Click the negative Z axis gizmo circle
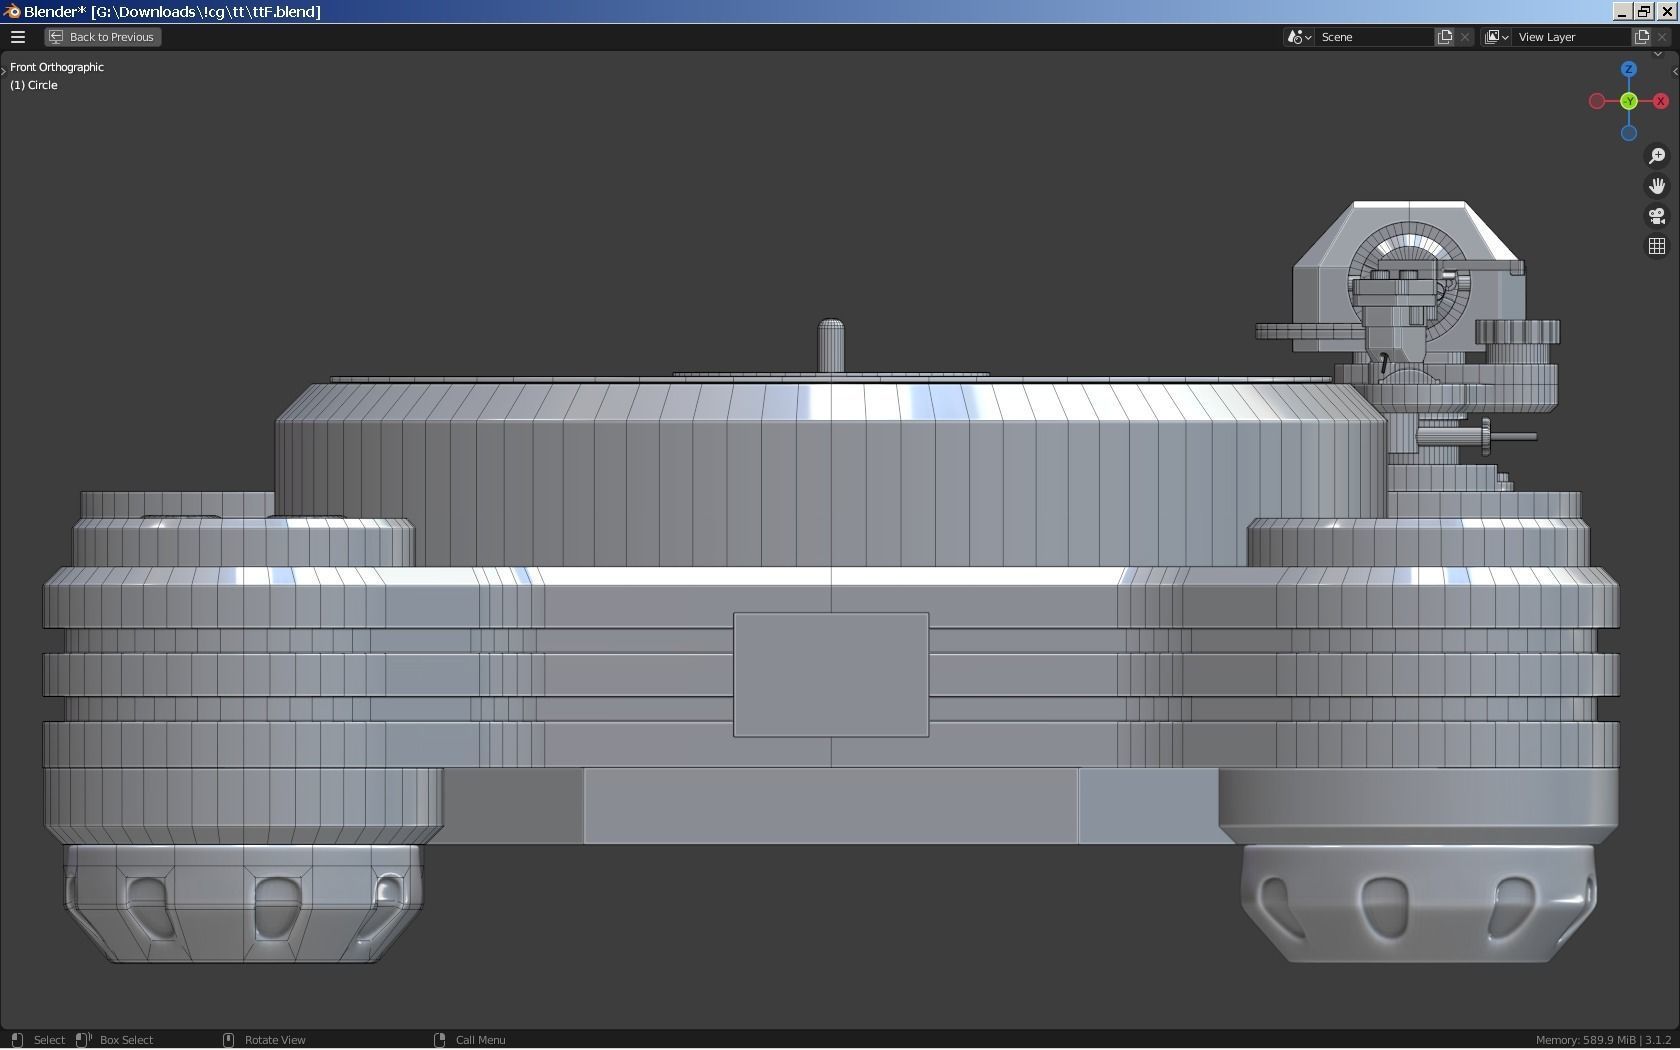 coord(1629,133)
